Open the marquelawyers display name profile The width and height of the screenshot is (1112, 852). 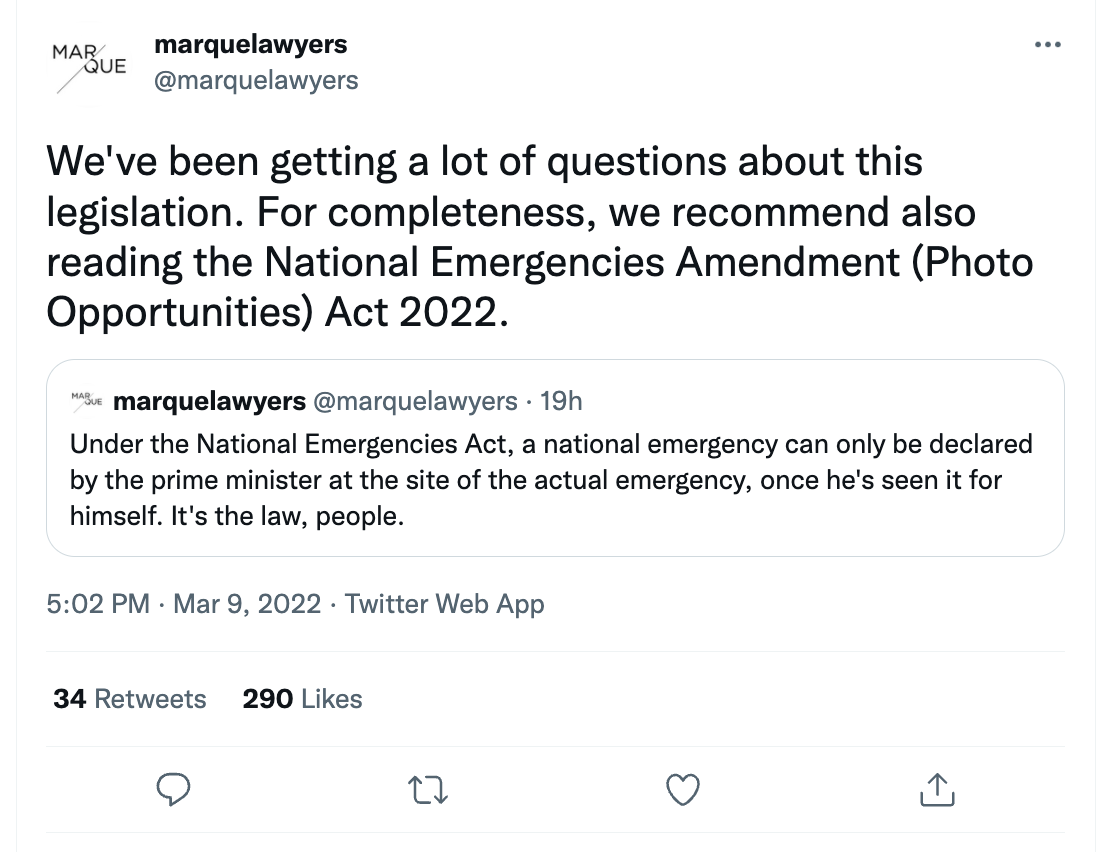tap(250, 44)
